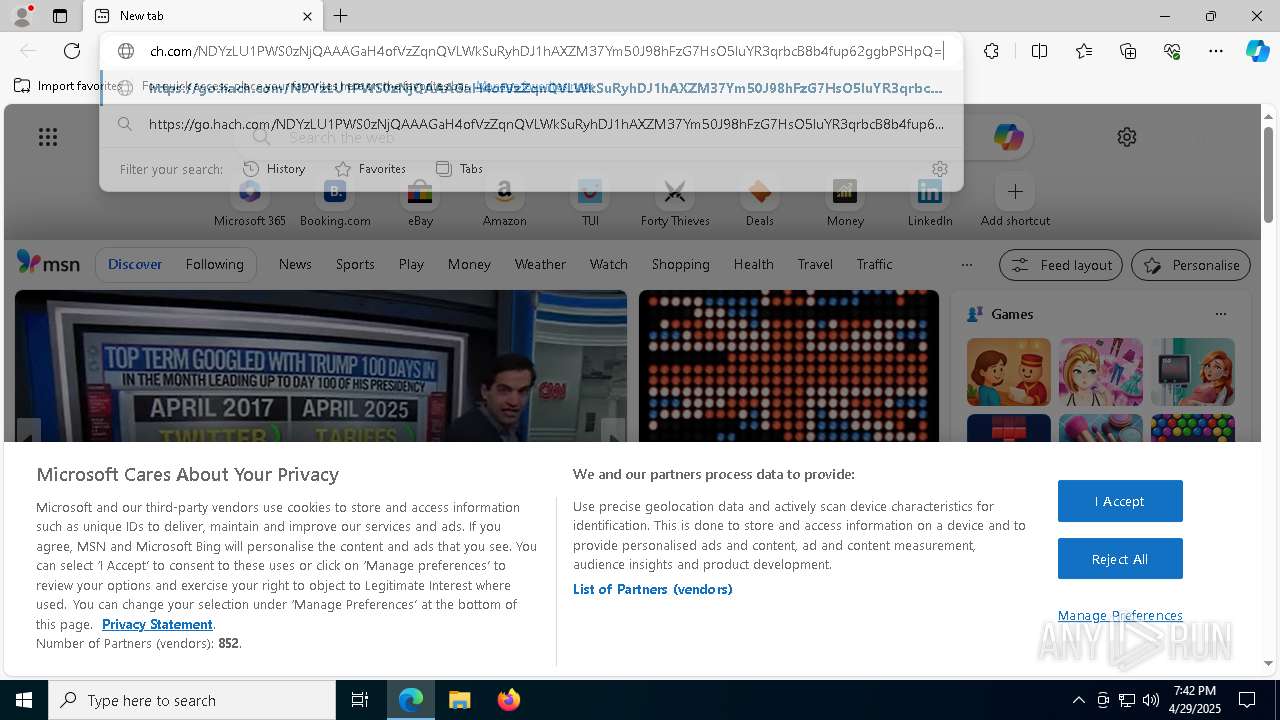
Task: Open the Health section
Action: [753, 264]
